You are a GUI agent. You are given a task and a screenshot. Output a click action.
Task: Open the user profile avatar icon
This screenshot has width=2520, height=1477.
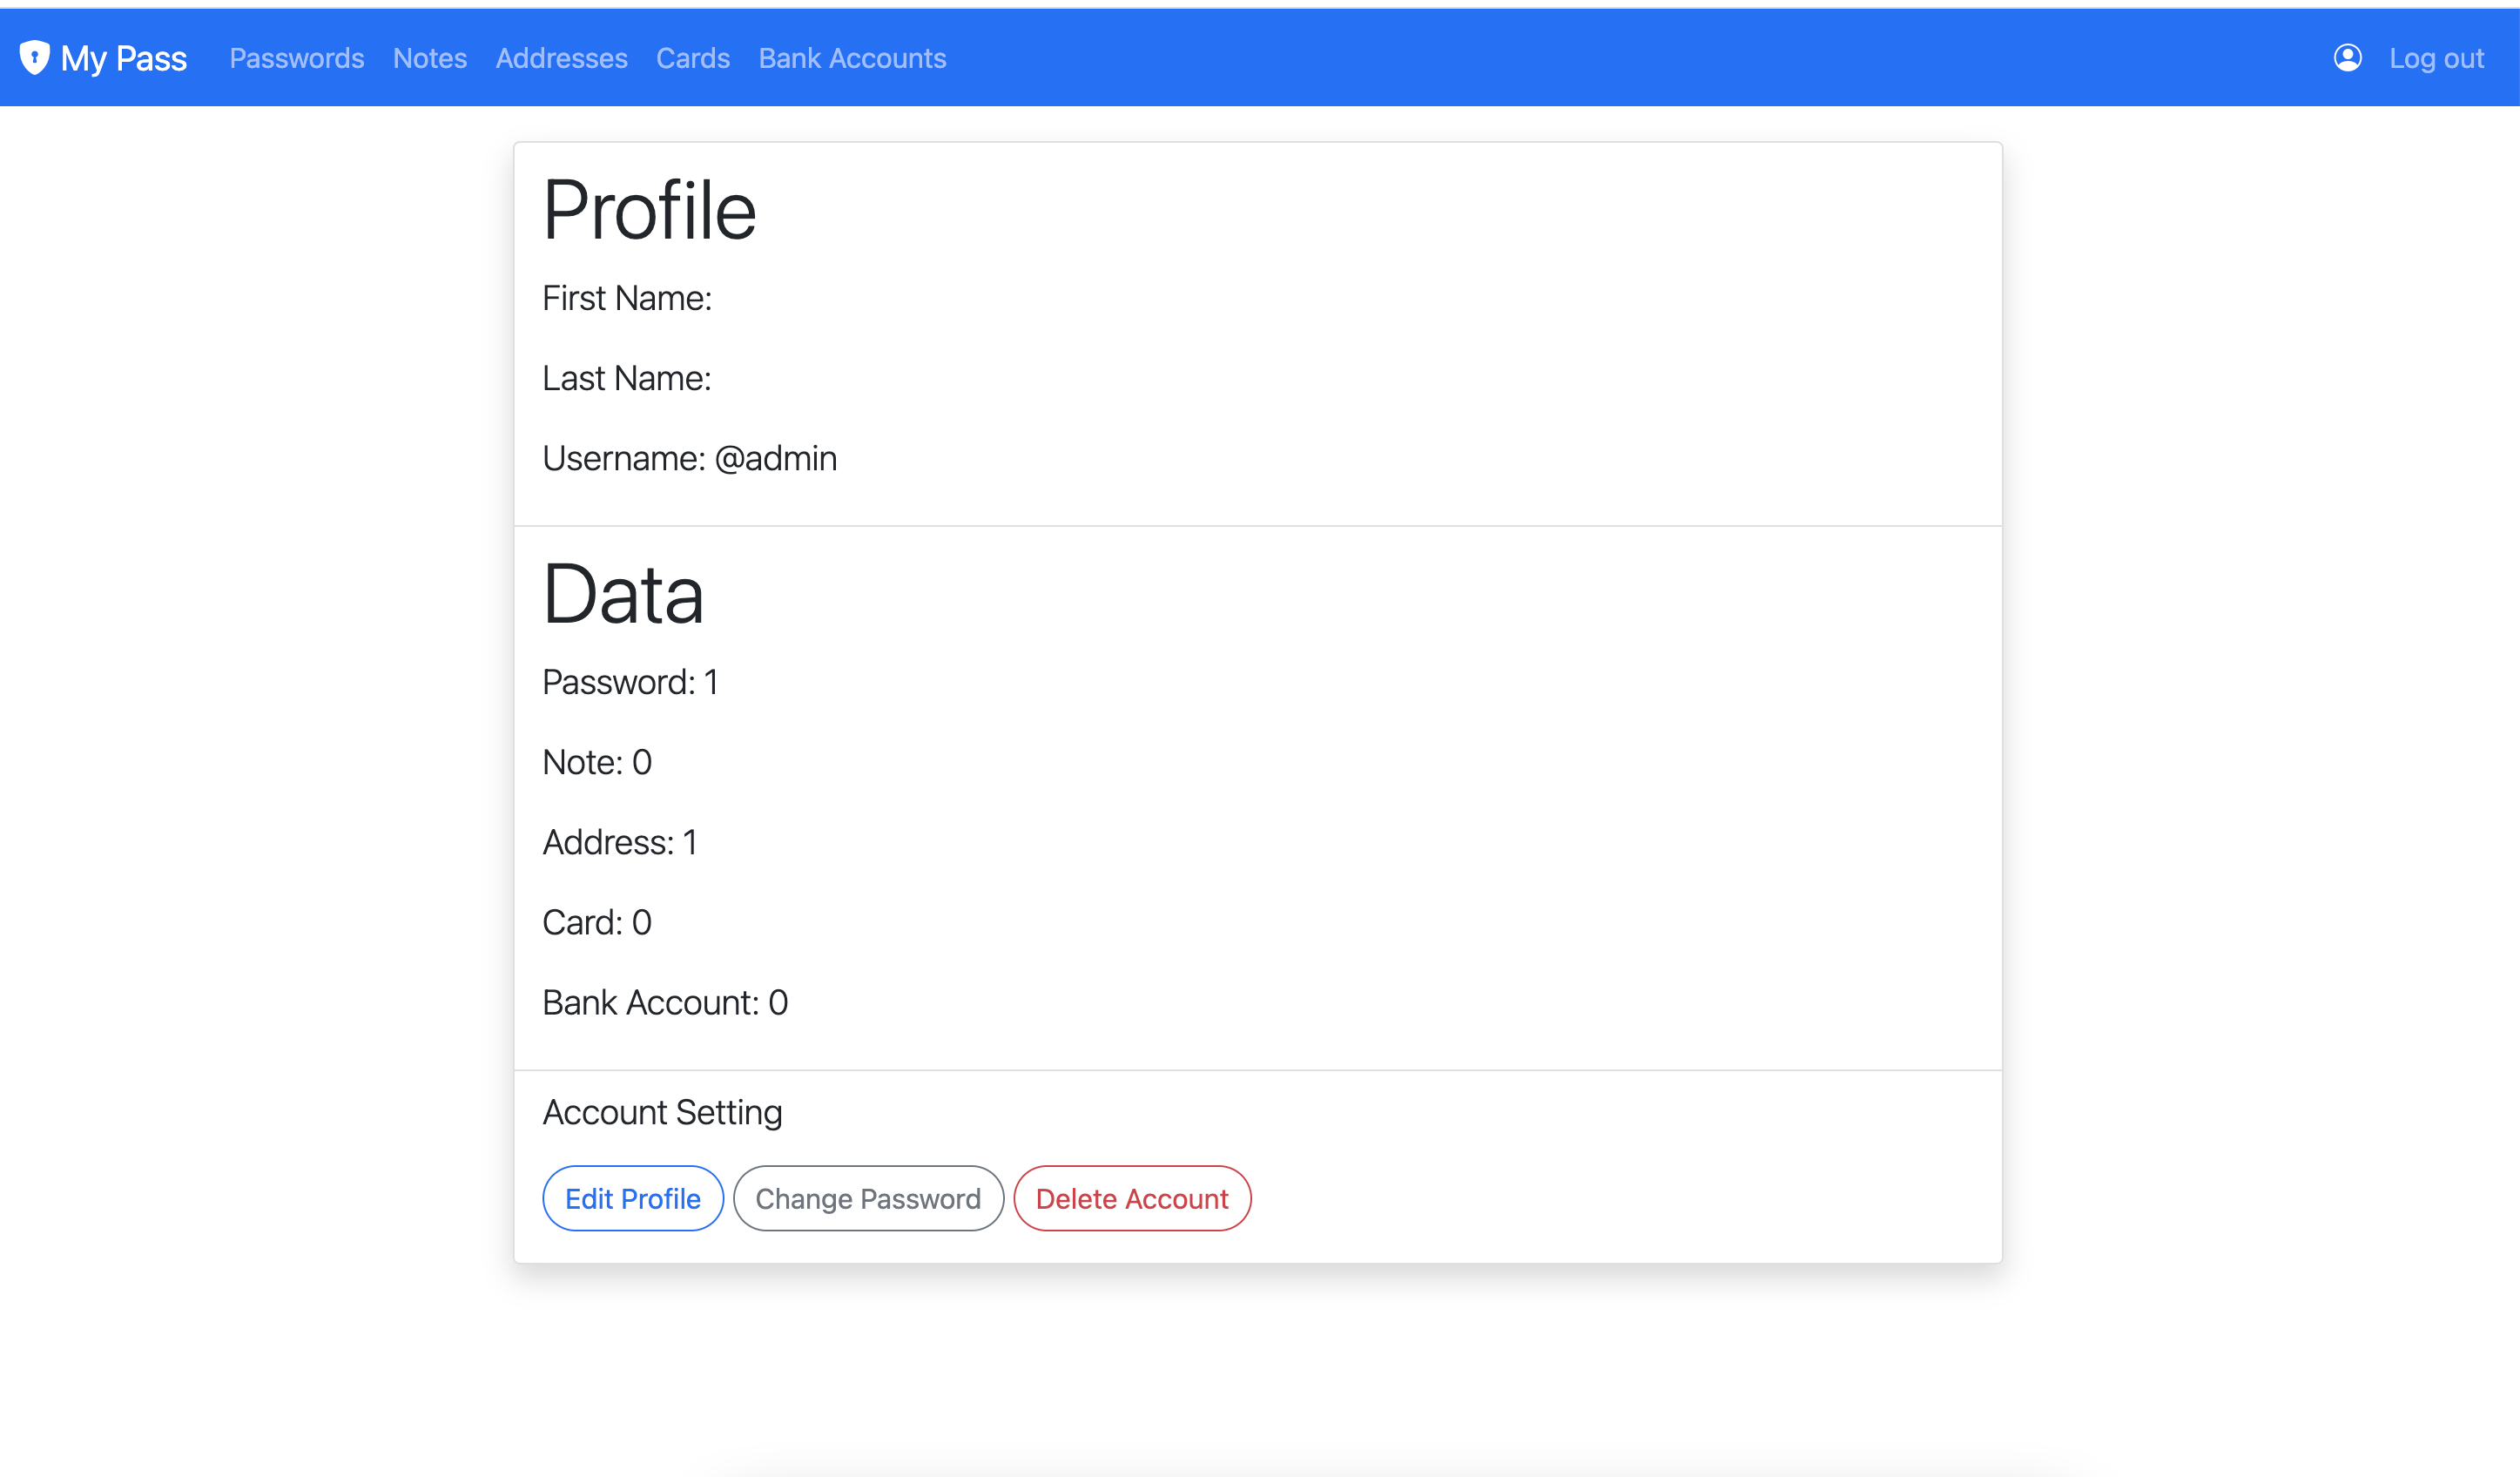2347,58
